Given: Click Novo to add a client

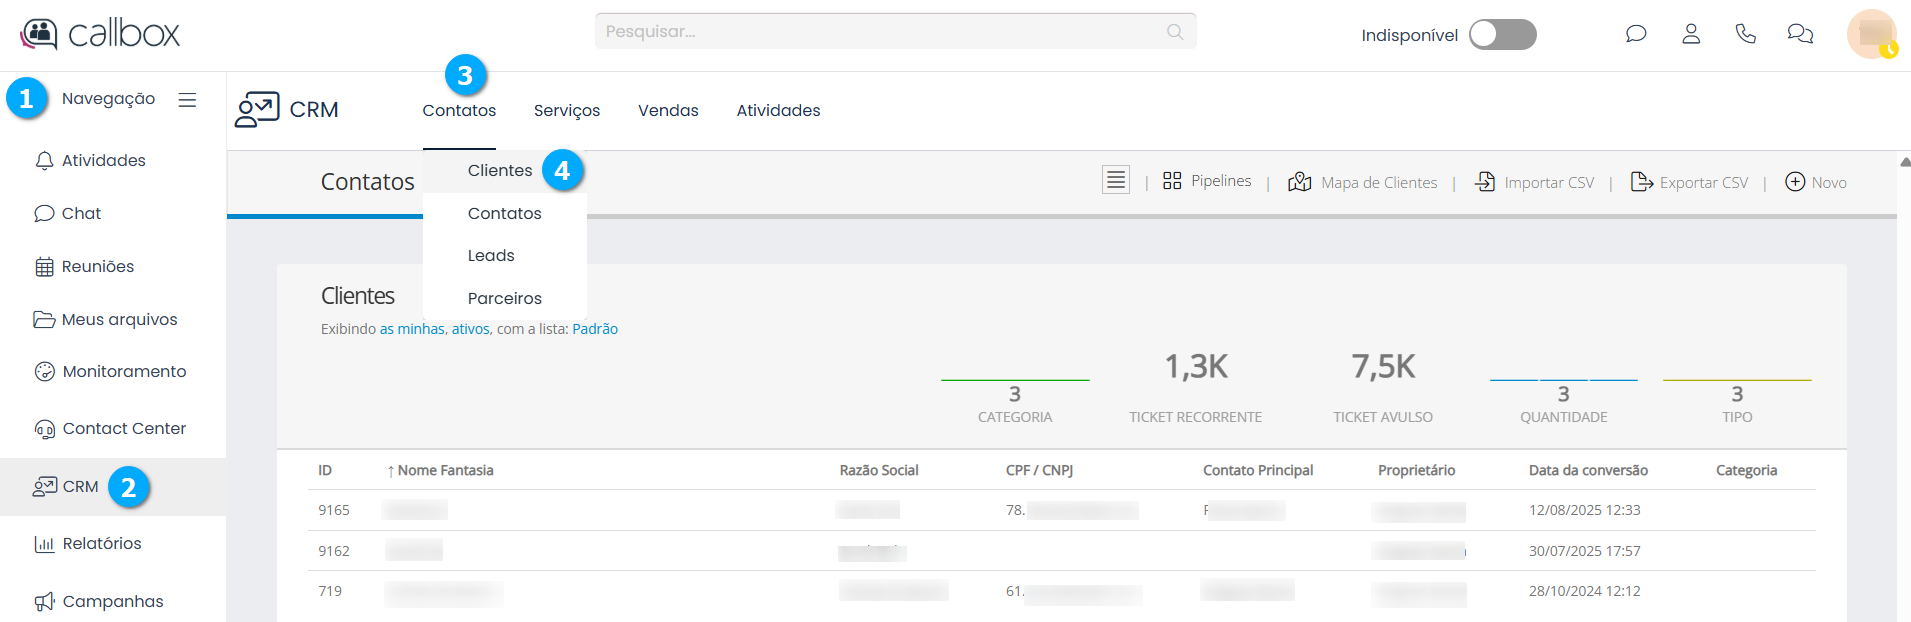Looking at the screenshot, I should click(1816, 182).
